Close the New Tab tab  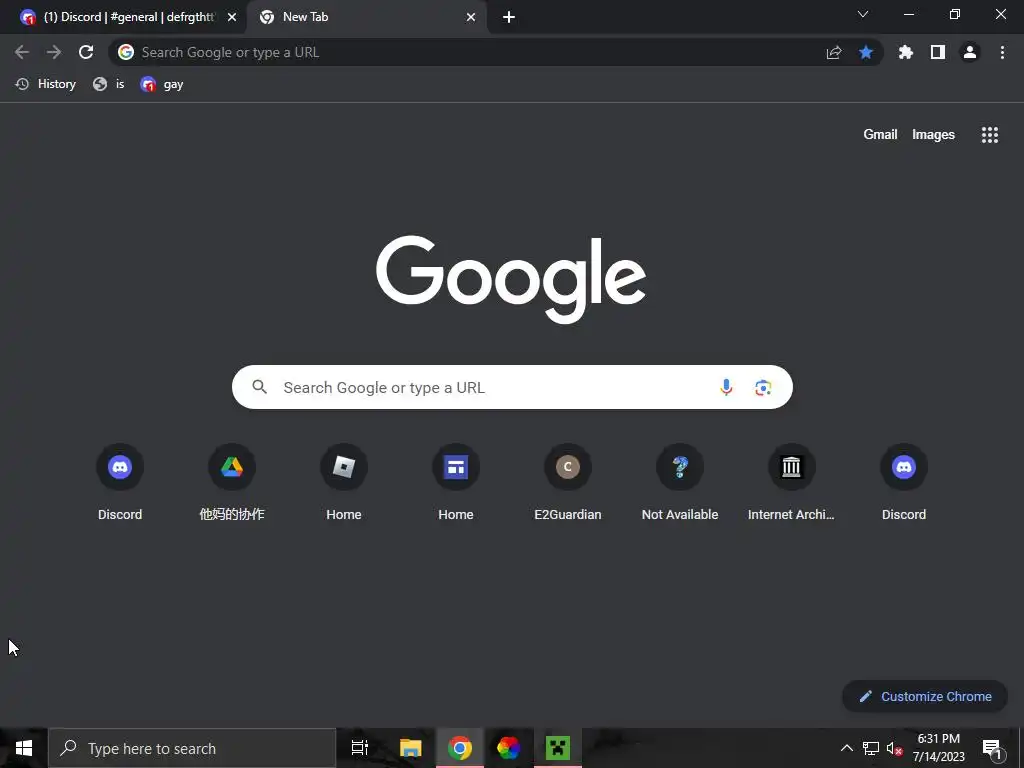click(x=471, y=17)
